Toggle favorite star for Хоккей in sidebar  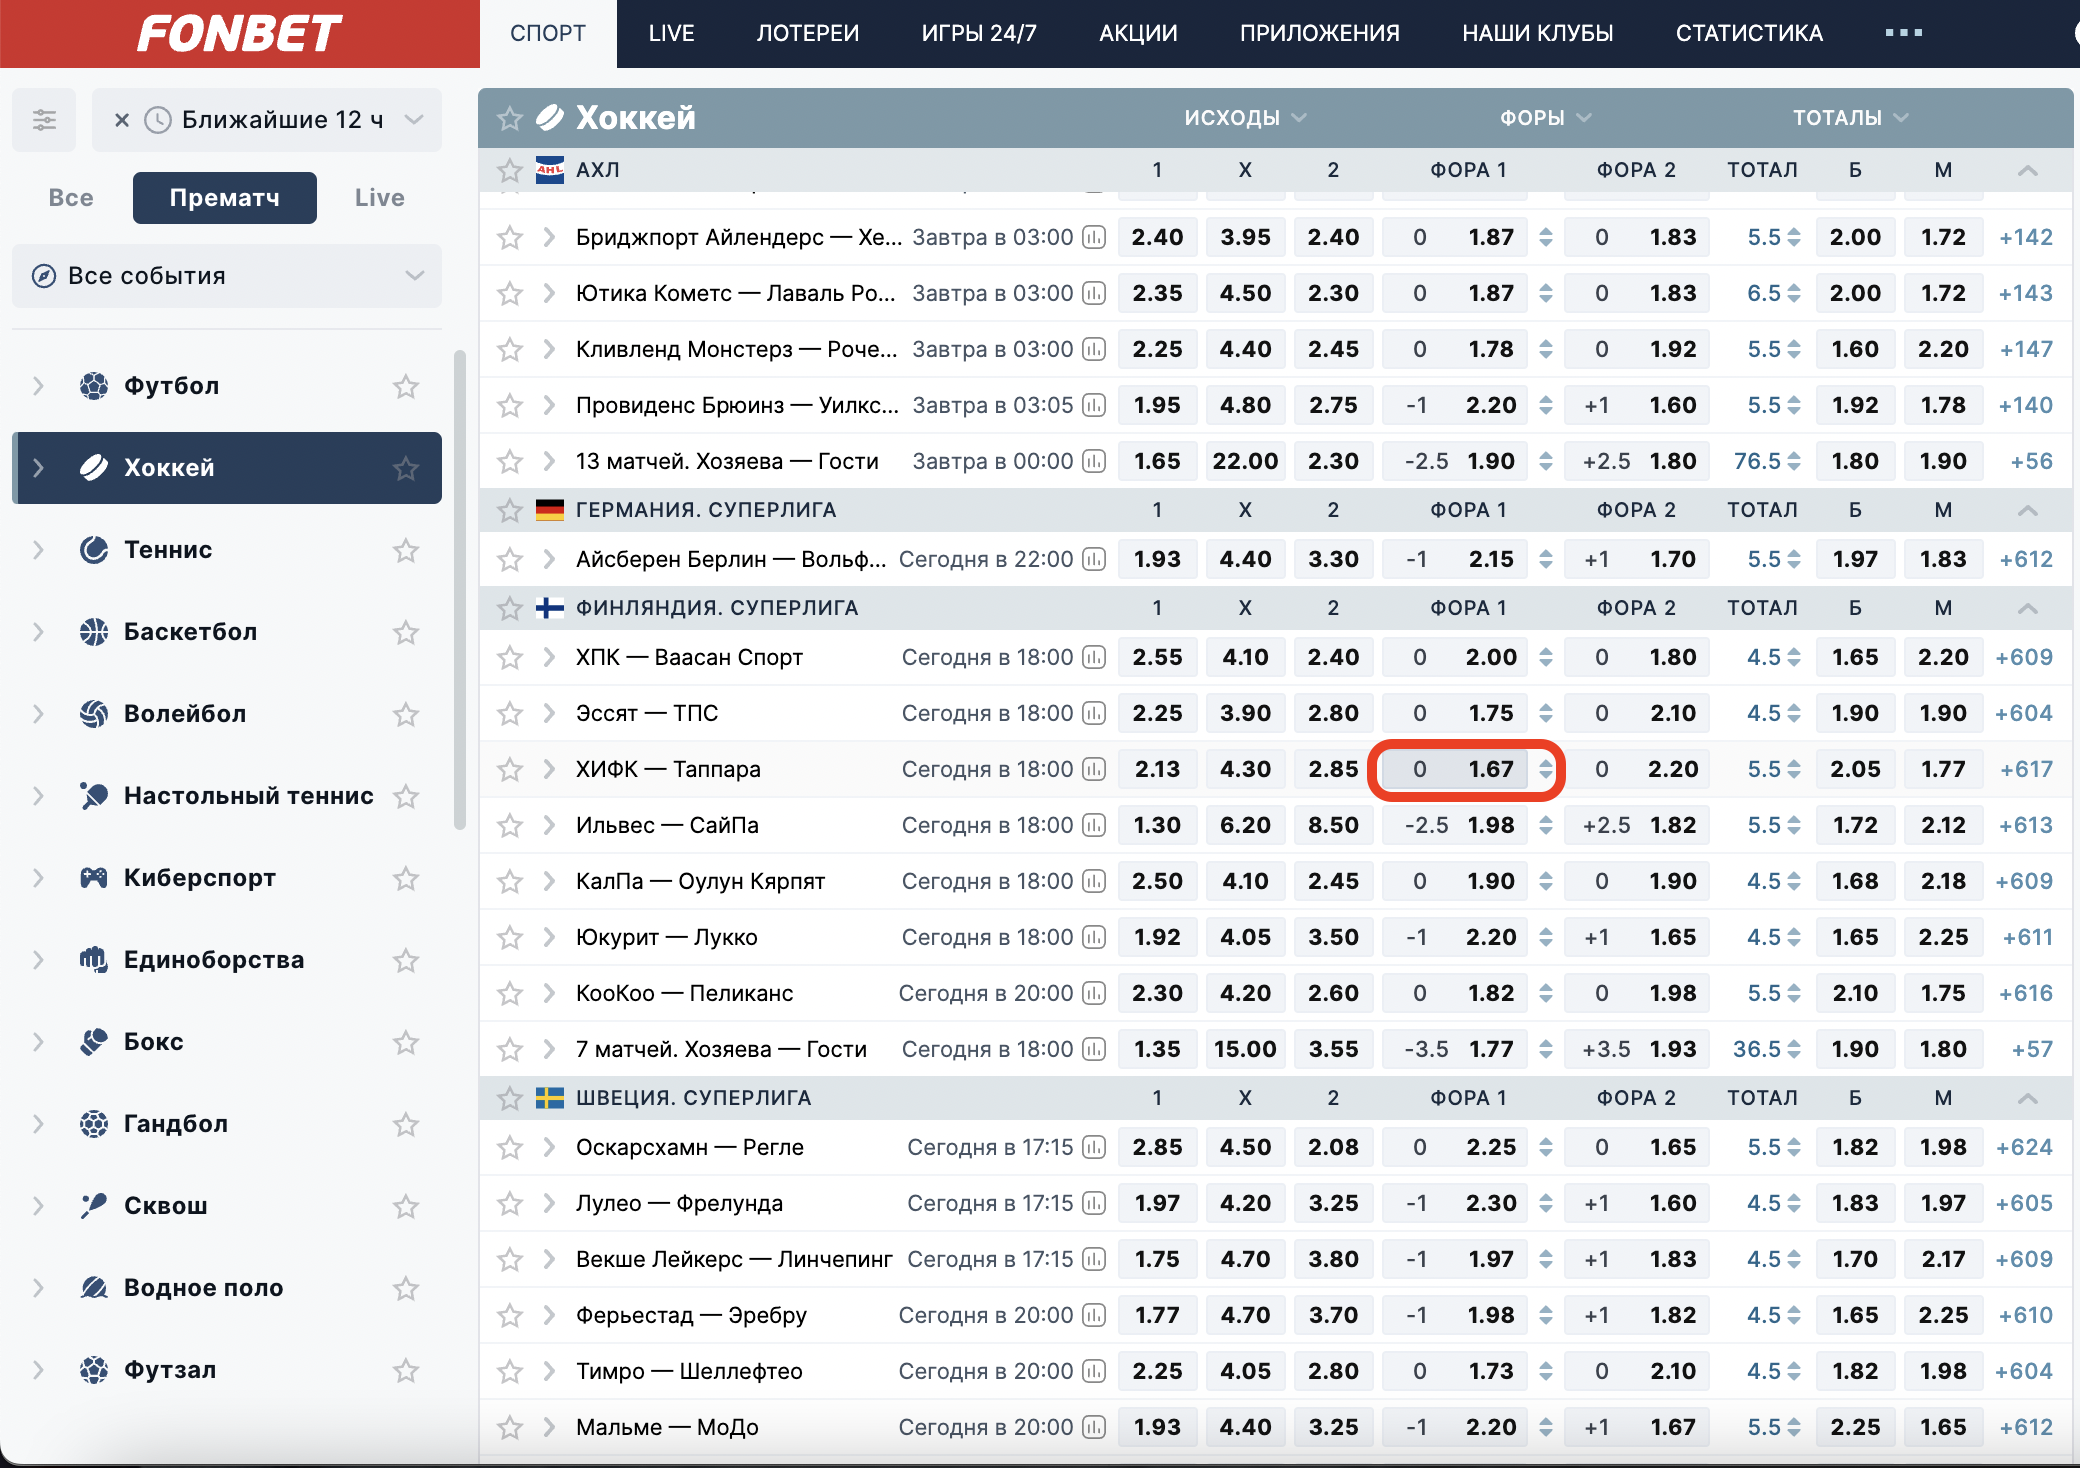point(405,468)
